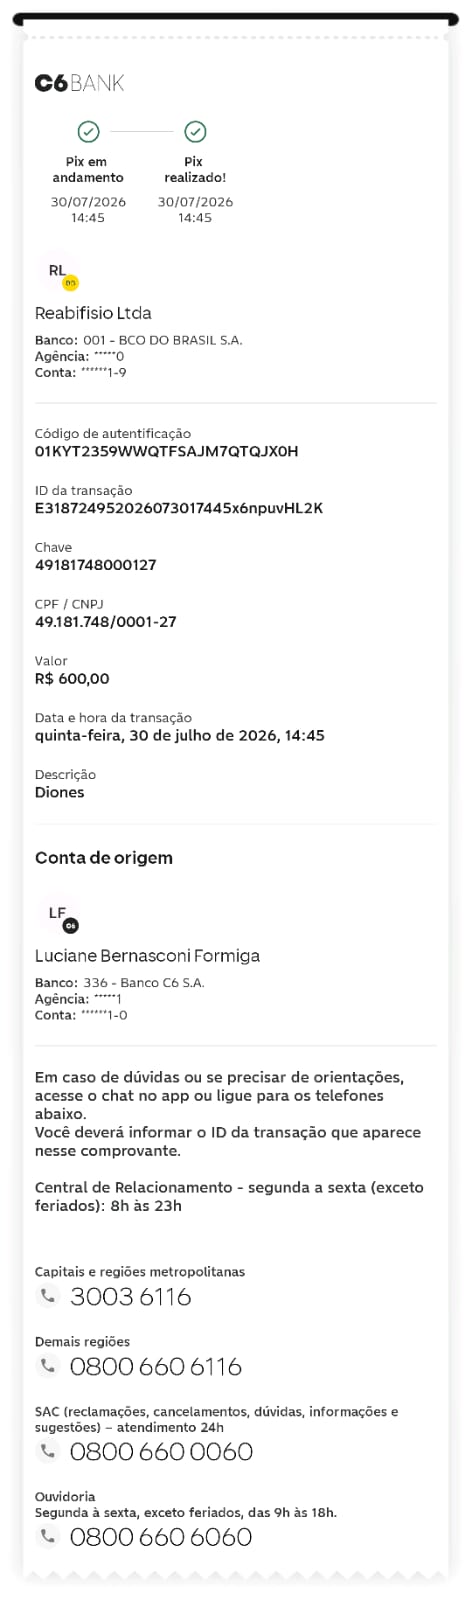This screenshot has width=472, height=1600.
Task: Click the LF origin account avatar
Action: click(59, 915)
